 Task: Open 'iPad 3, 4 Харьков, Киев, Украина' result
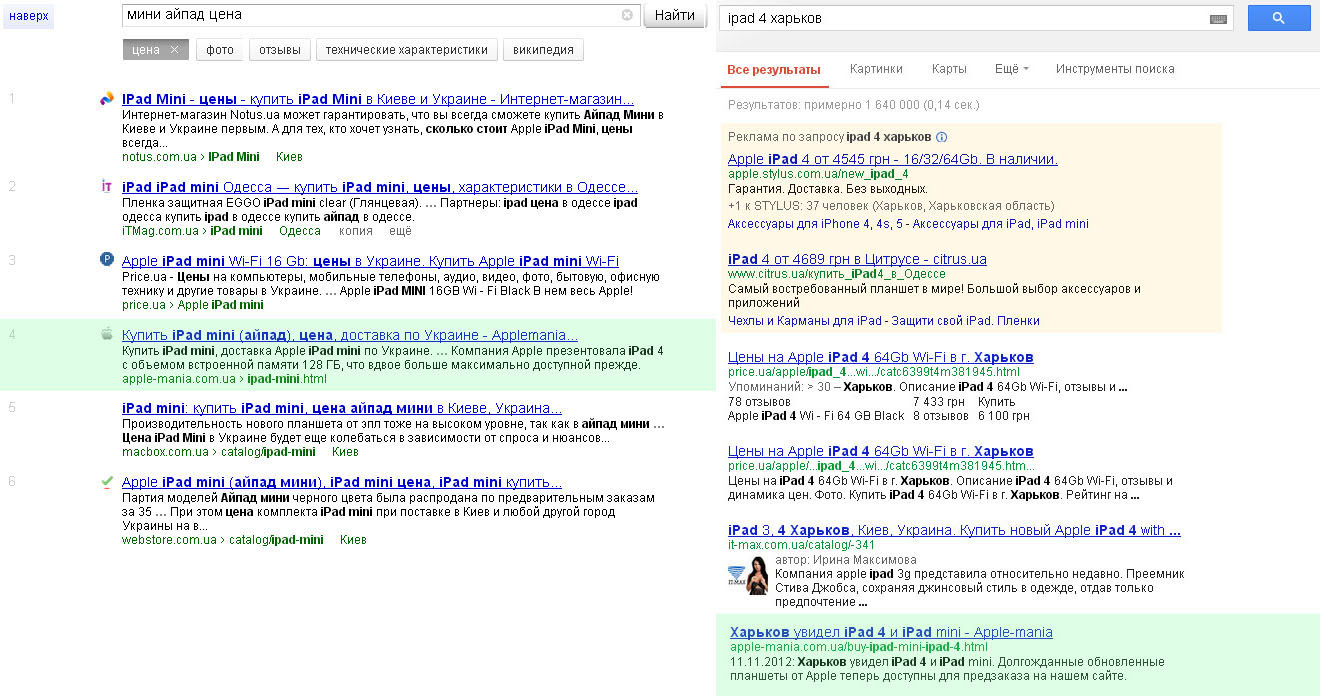954,530
